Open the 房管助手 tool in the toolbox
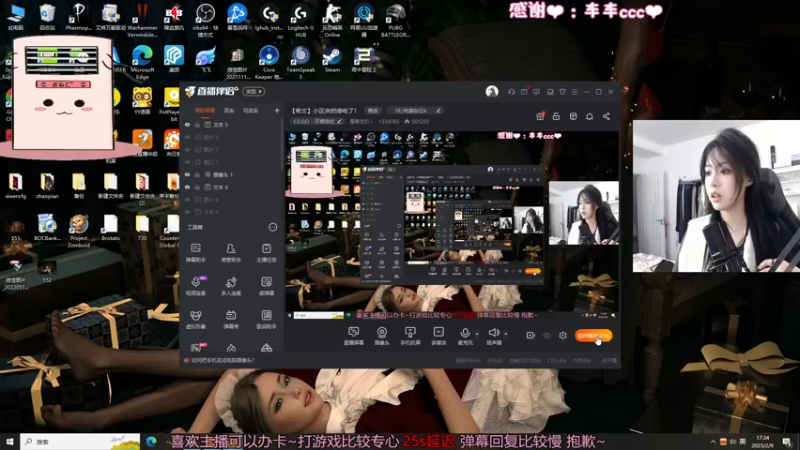This screenshot has height=450, width=800. (231, 253)
